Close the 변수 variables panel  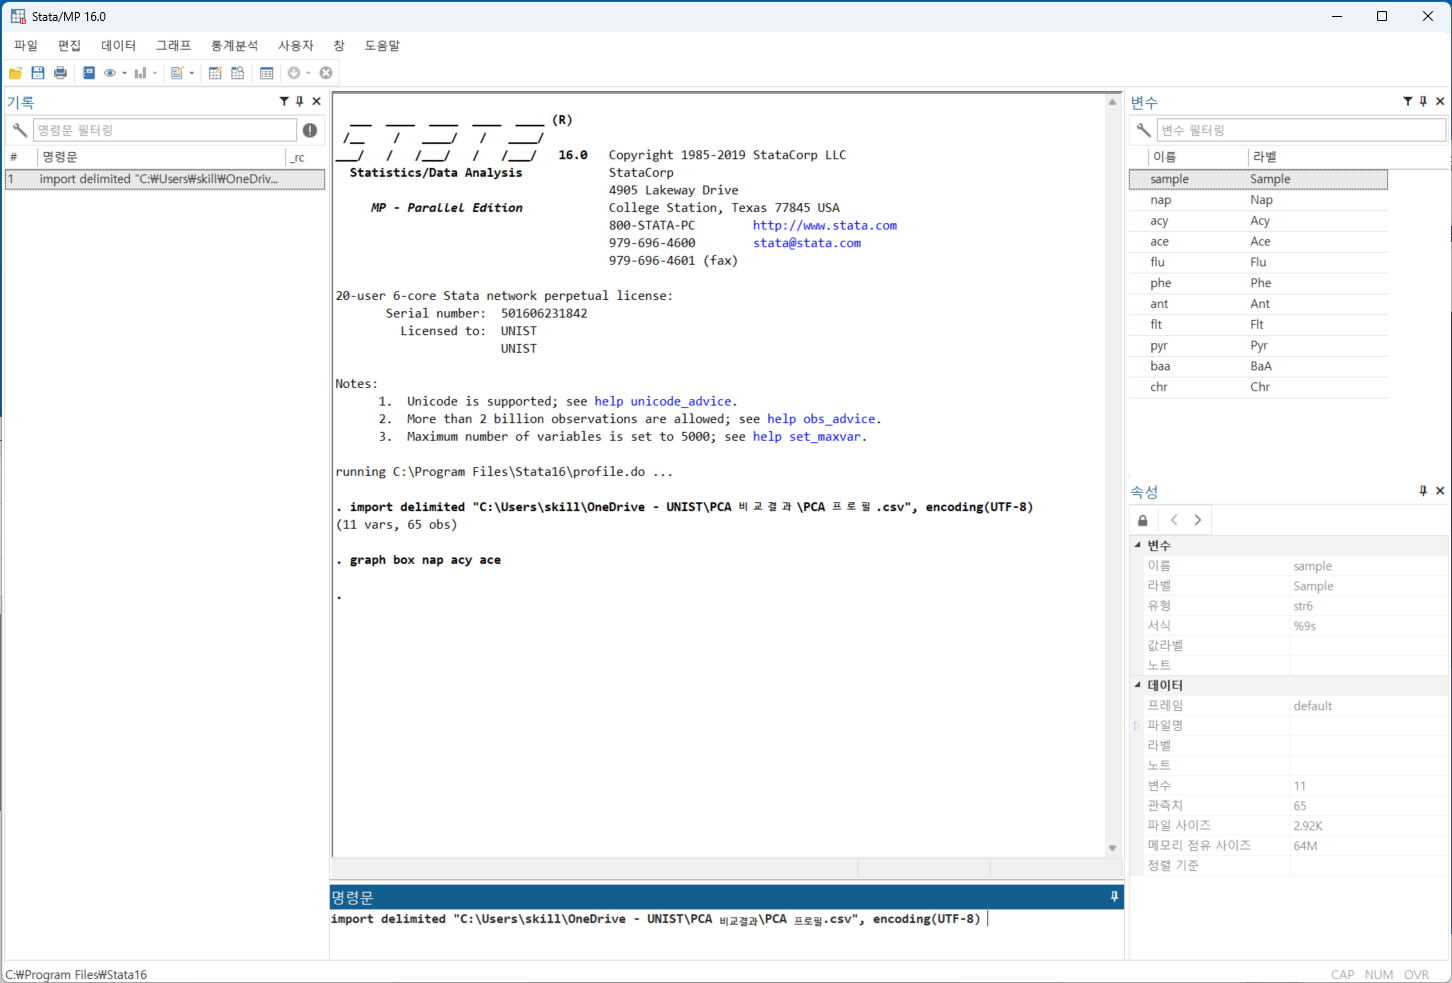pos(1440,101)
